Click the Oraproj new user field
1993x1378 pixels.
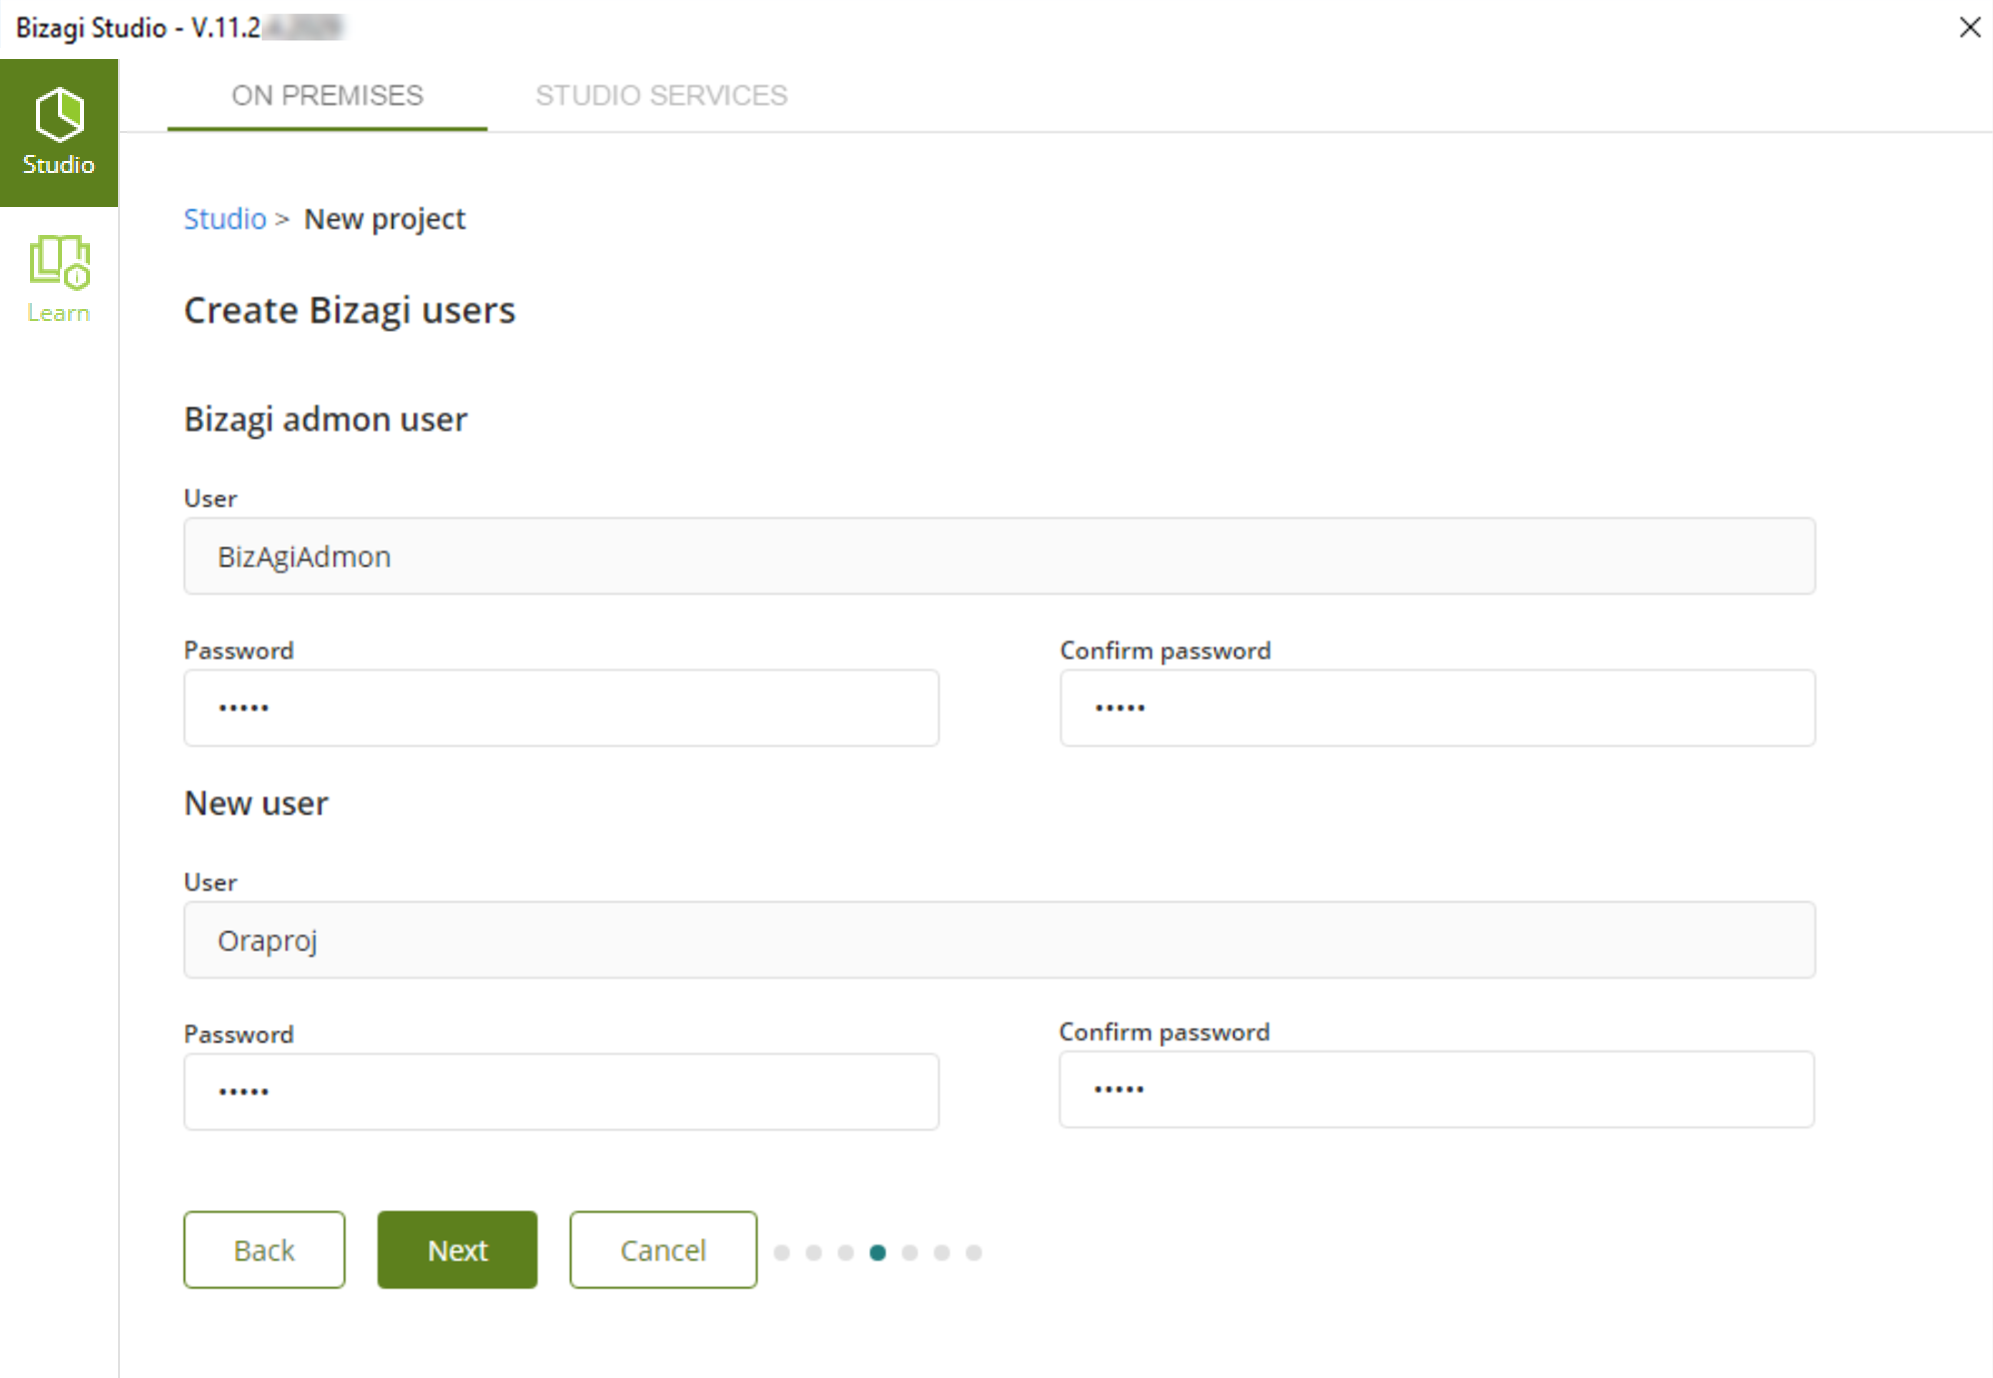click(999, 940)
